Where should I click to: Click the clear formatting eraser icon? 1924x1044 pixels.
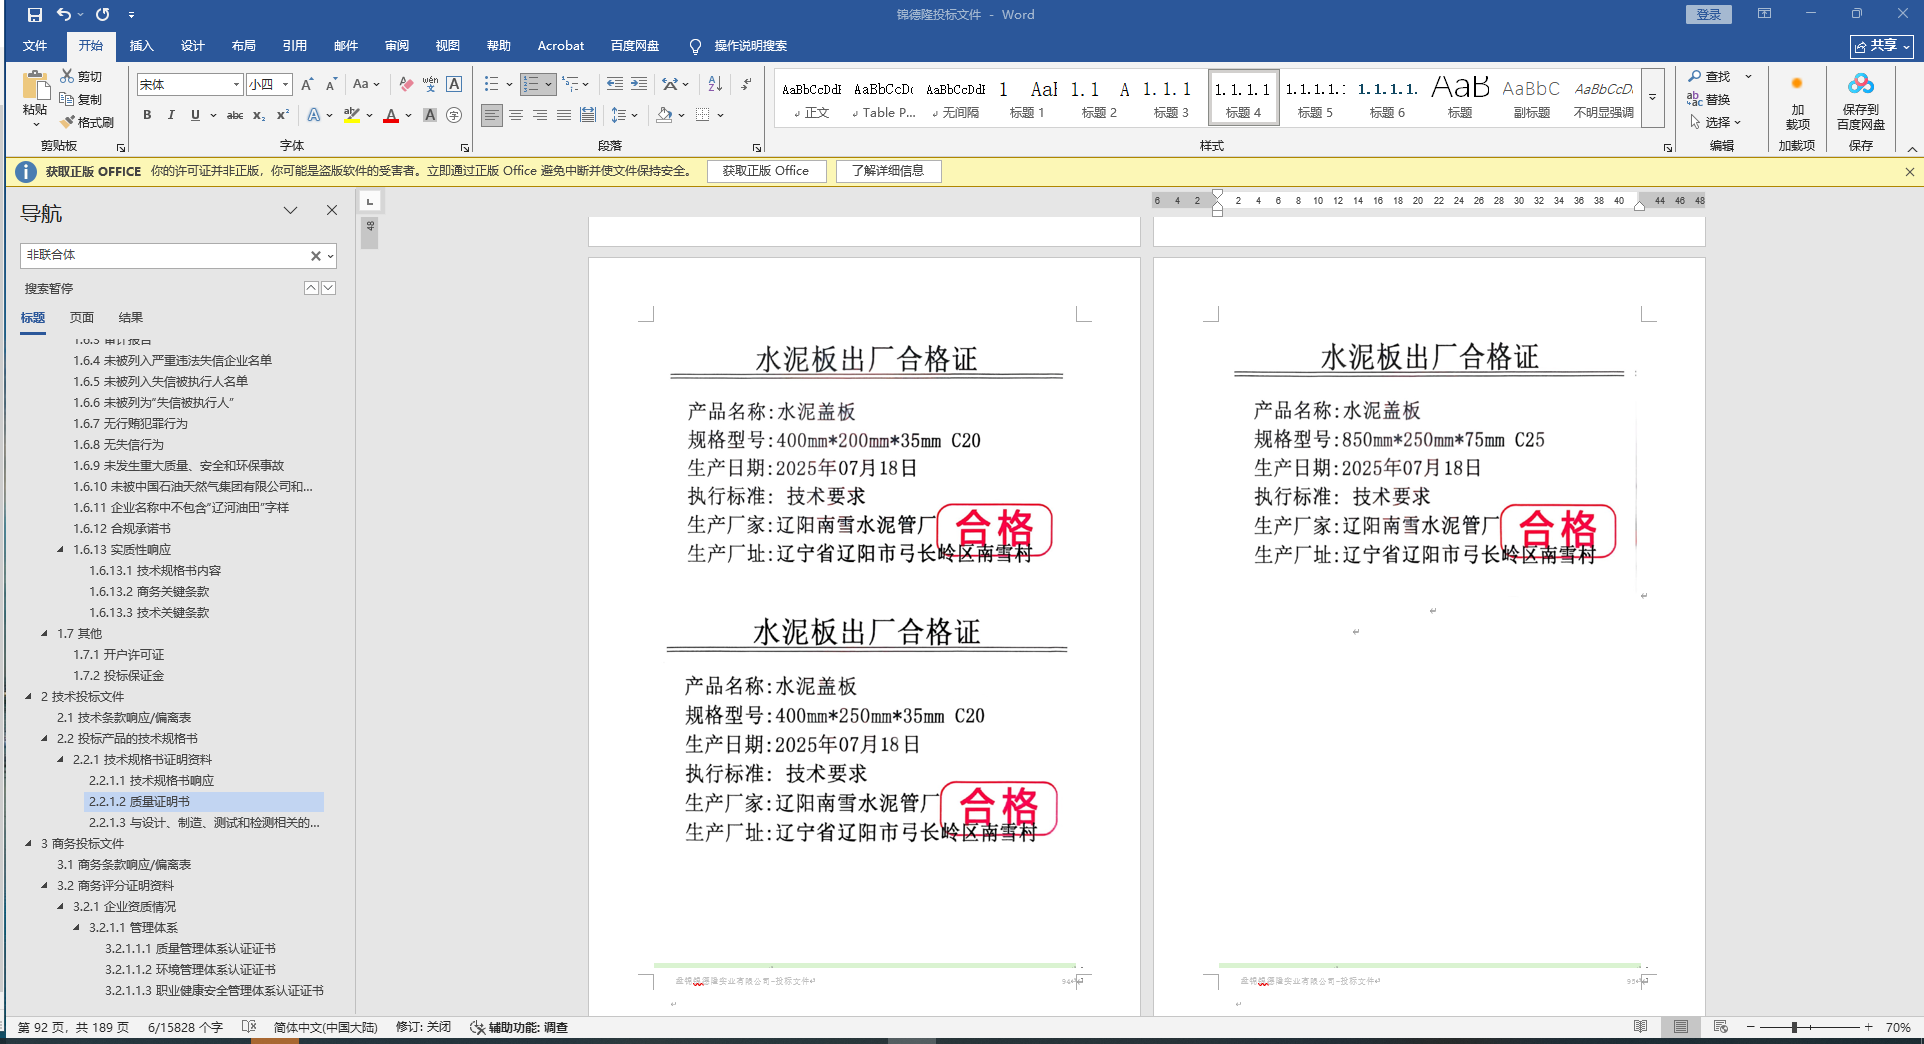coord(405,85)
